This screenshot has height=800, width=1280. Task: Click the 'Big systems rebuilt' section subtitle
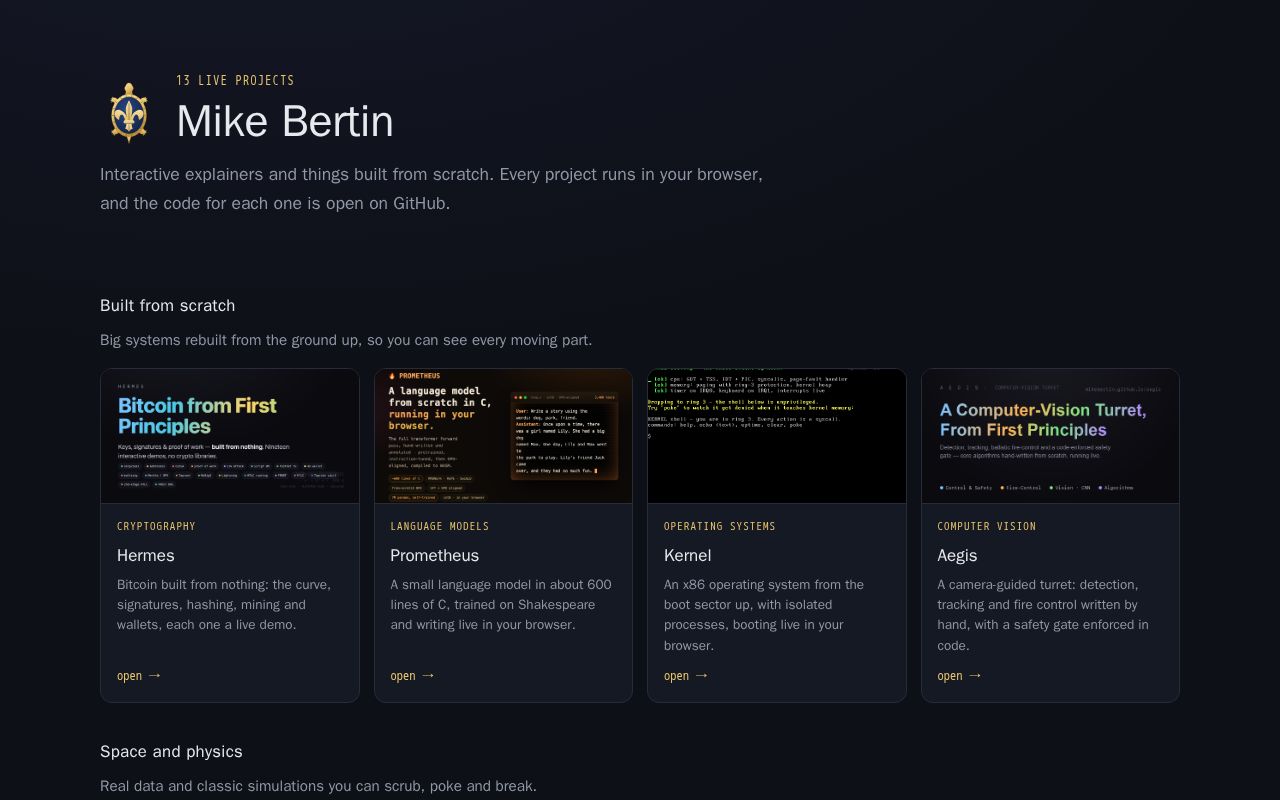coord(346,340)
